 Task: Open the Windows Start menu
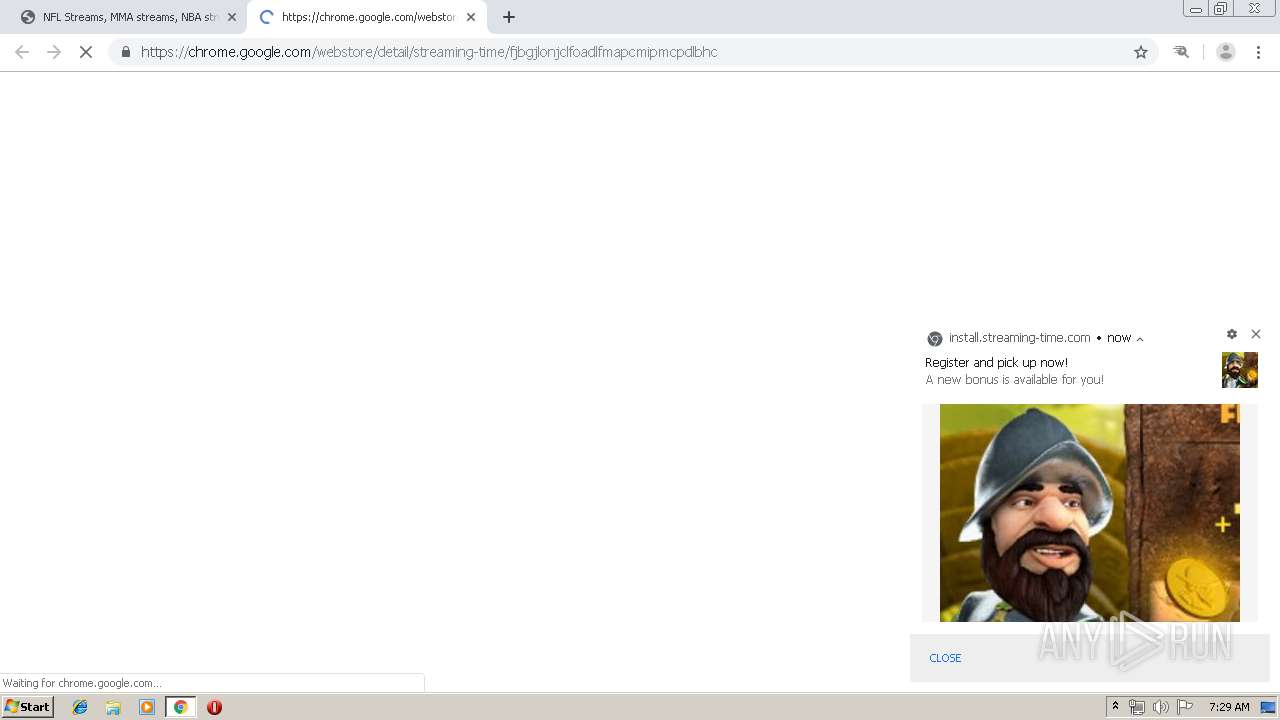coord(28,707)
